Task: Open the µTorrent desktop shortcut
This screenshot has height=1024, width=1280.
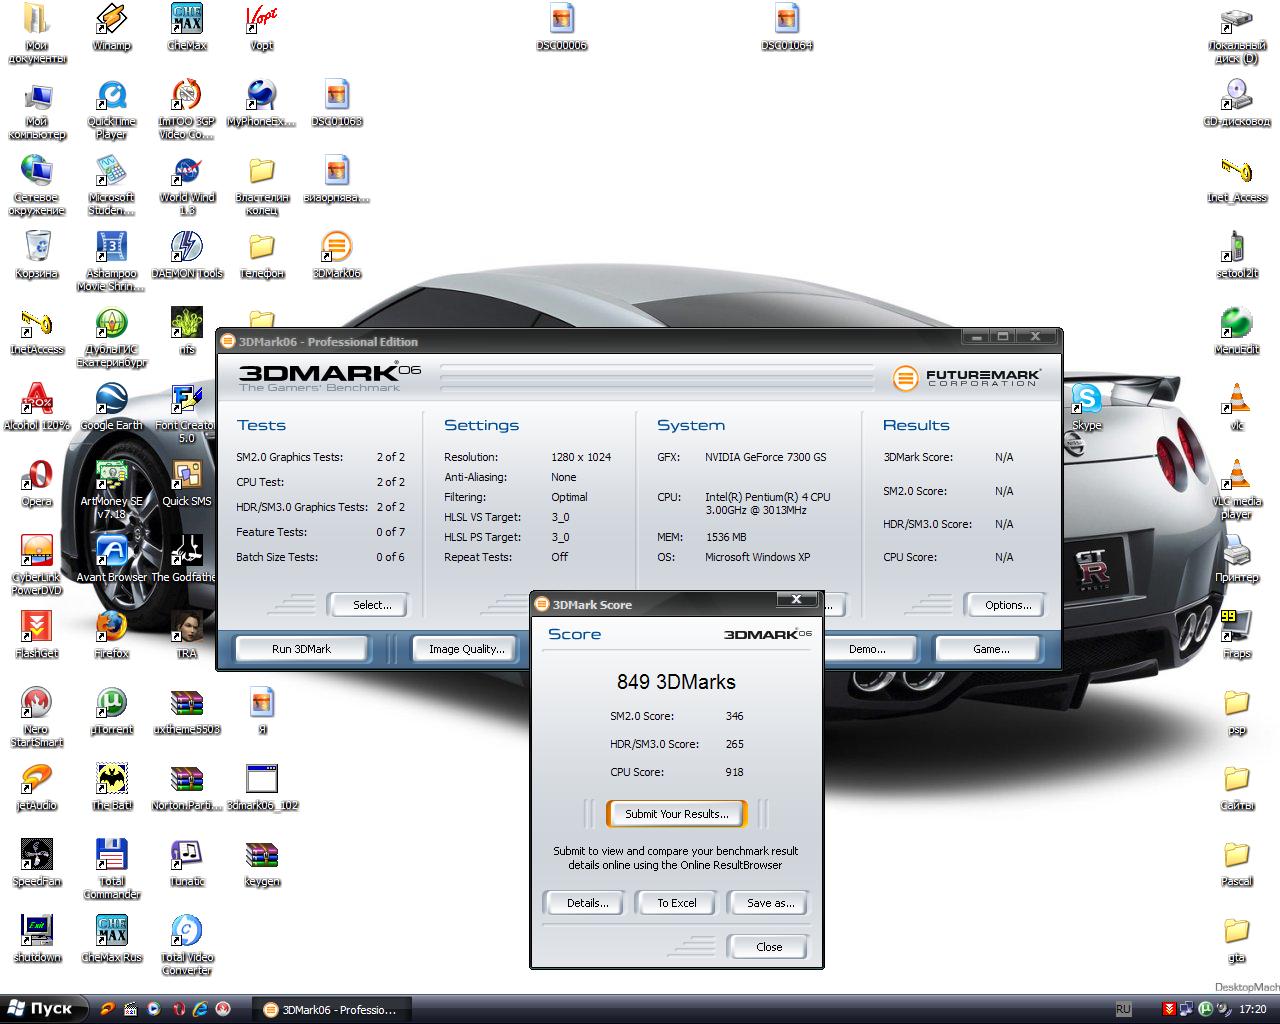Action: coord(111,710)
